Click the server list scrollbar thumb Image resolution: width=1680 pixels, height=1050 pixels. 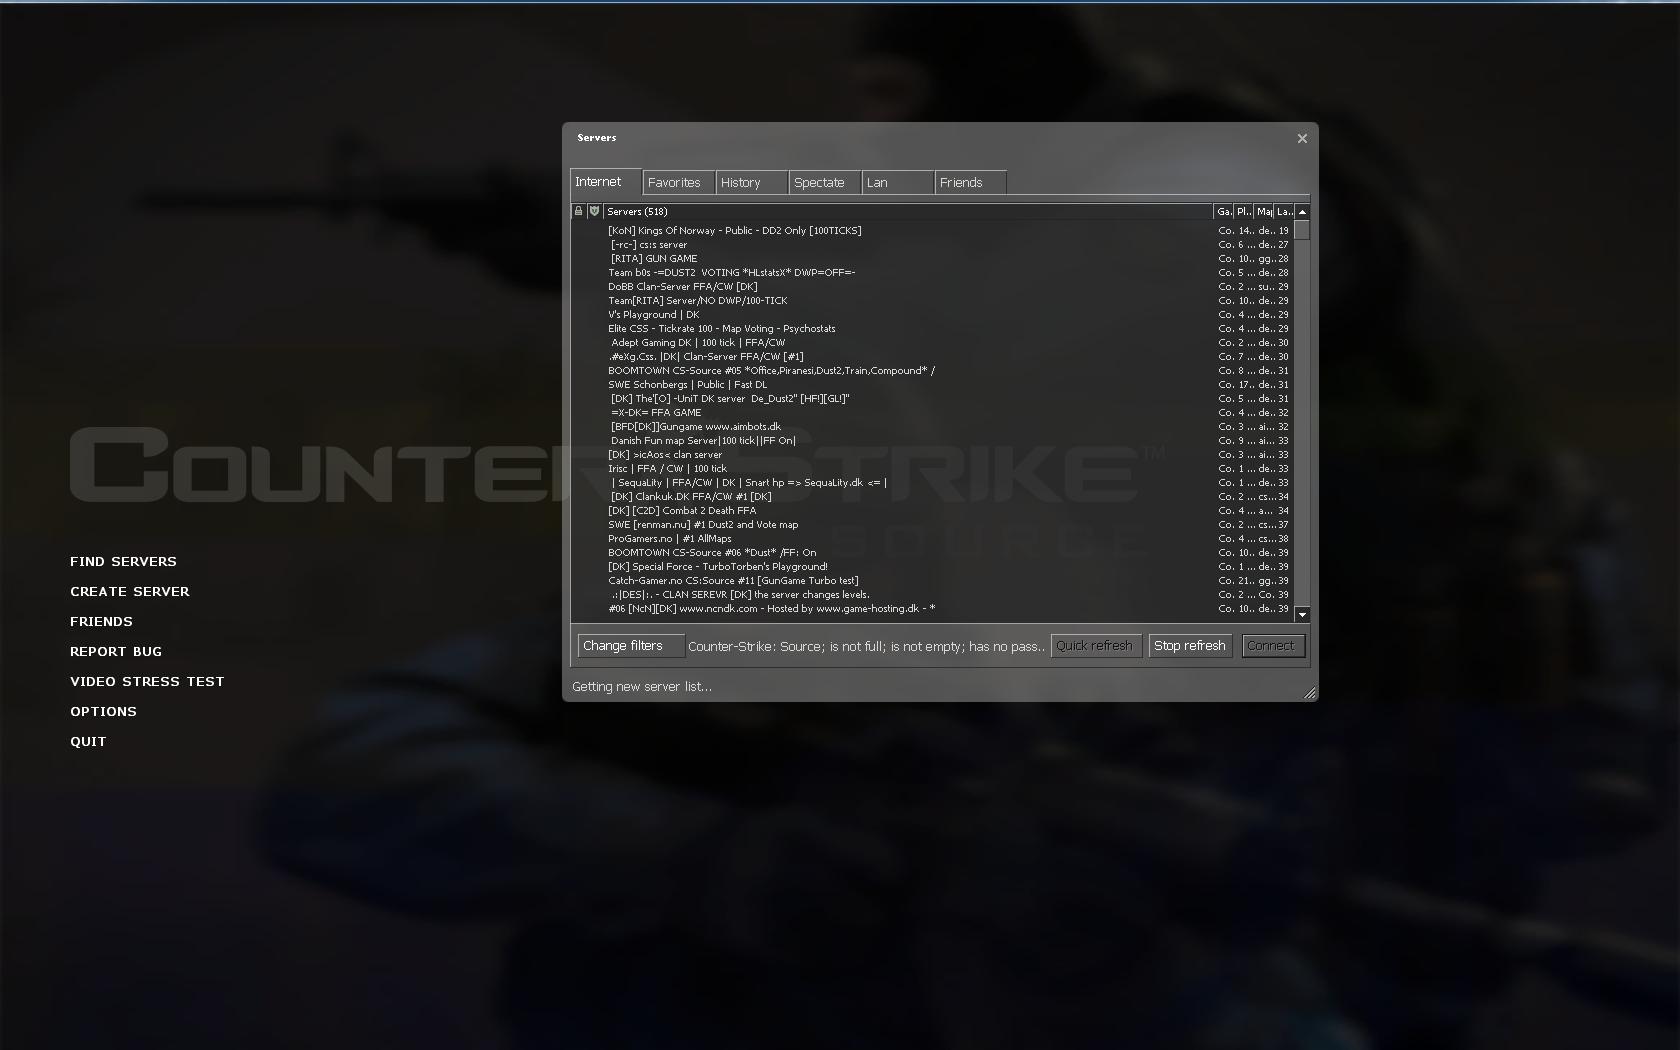(x=1302, y=230)
